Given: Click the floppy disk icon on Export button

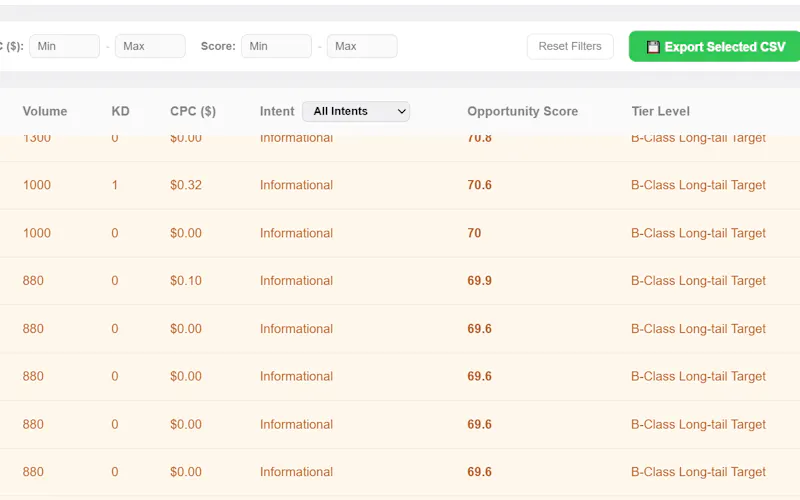Looking at the screenshot, I should pos(653,47).
